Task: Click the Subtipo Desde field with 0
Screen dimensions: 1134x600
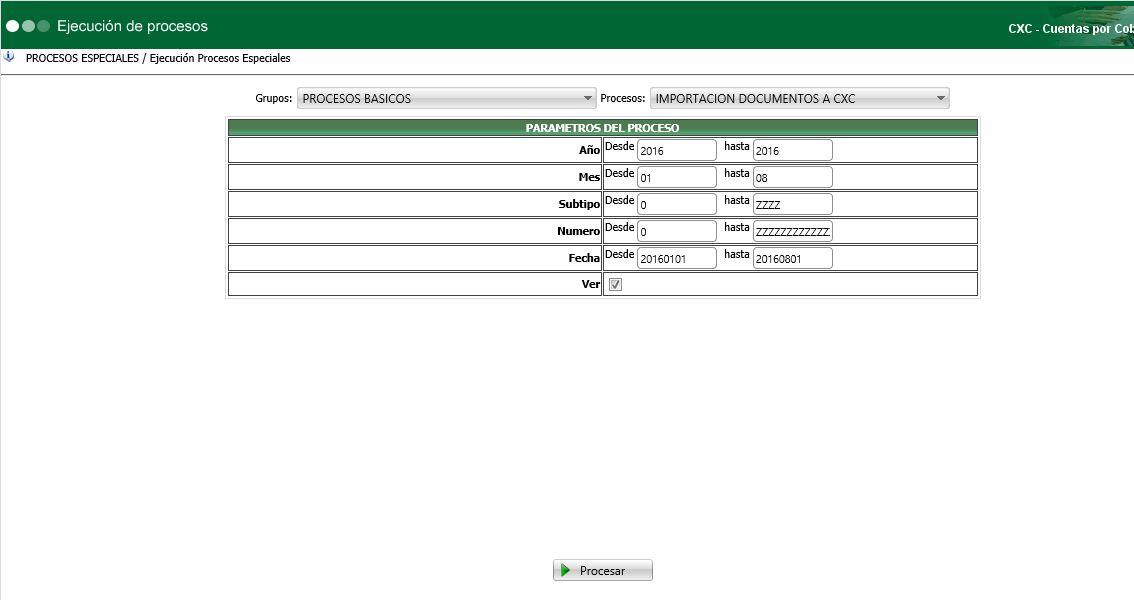Action: [677, 204]
